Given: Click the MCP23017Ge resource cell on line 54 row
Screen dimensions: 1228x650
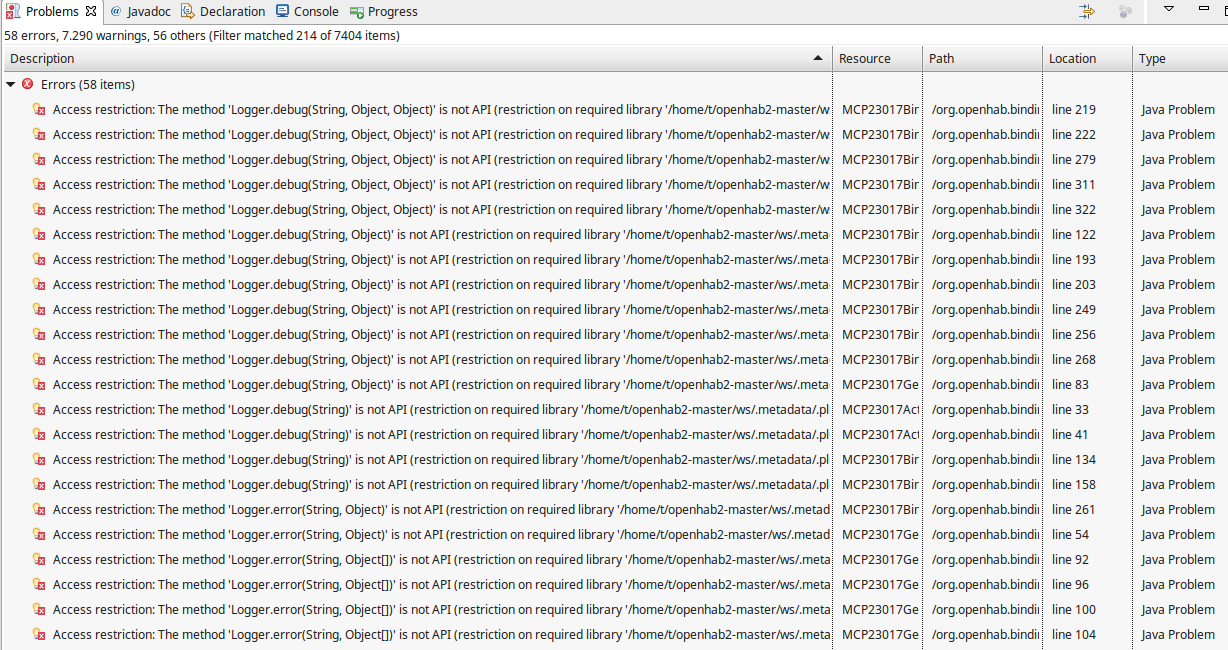Looking at the screenshot, I should point(880,534).
